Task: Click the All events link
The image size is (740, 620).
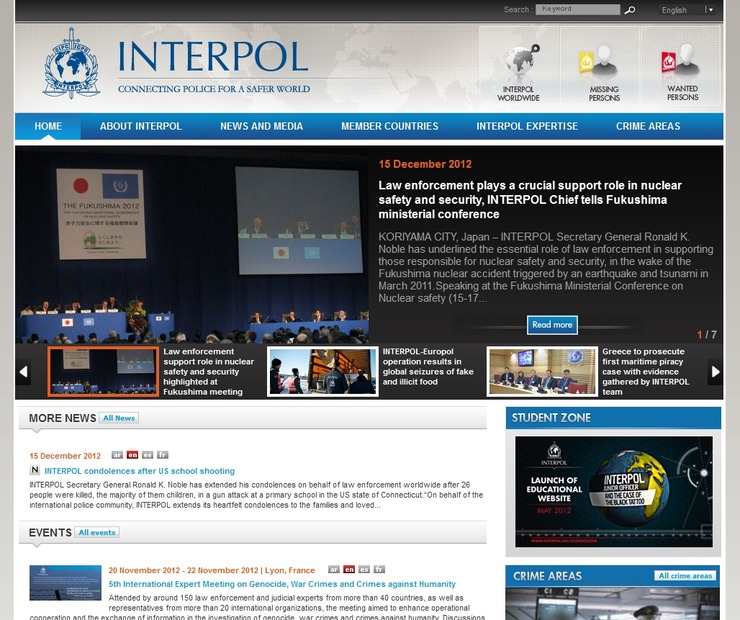Action: click(x=97, y=532)
